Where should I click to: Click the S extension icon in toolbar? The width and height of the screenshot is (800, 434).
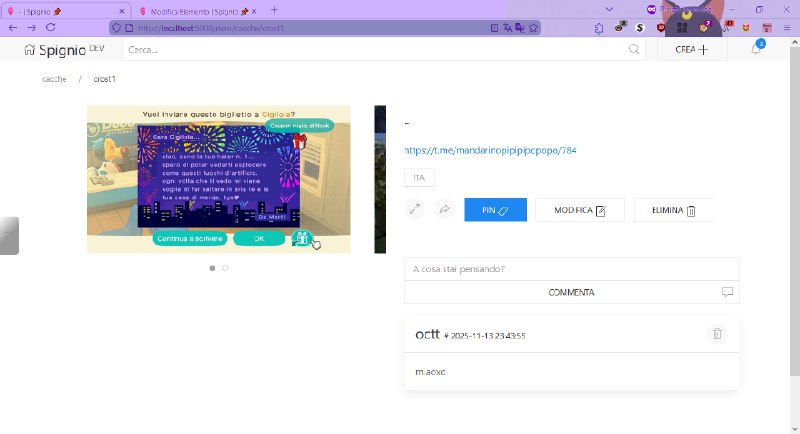tap(640, 28)
